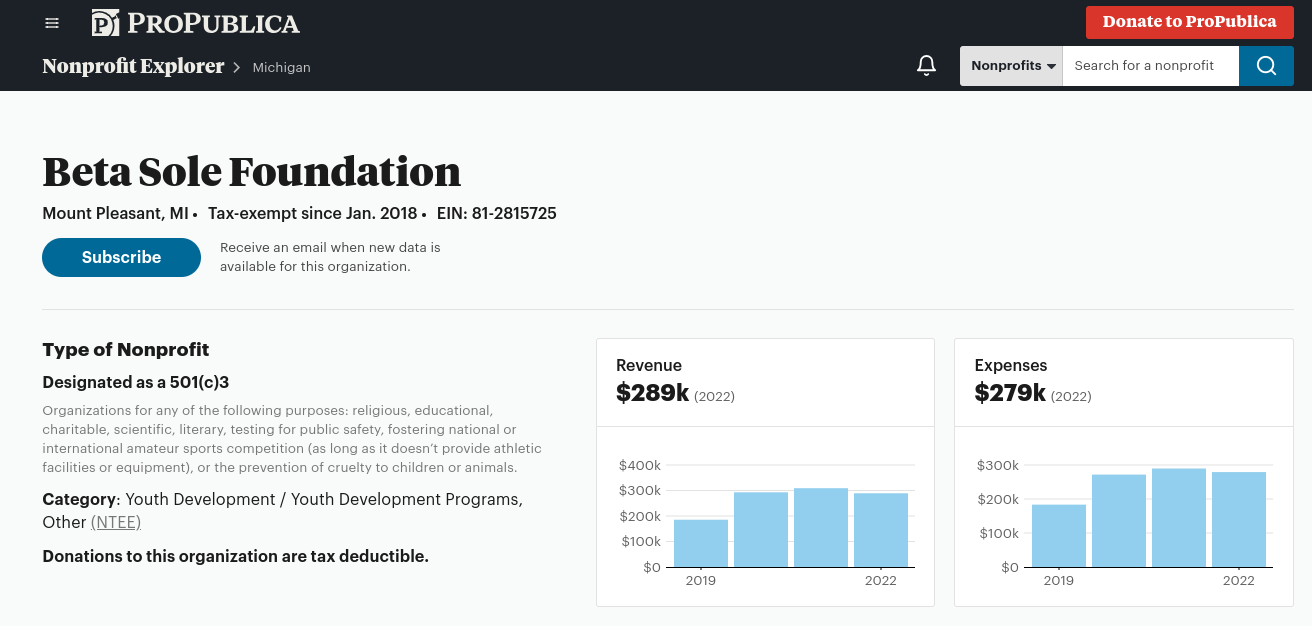
Task: Open the NTEE category link
Action: pos(116,522)
